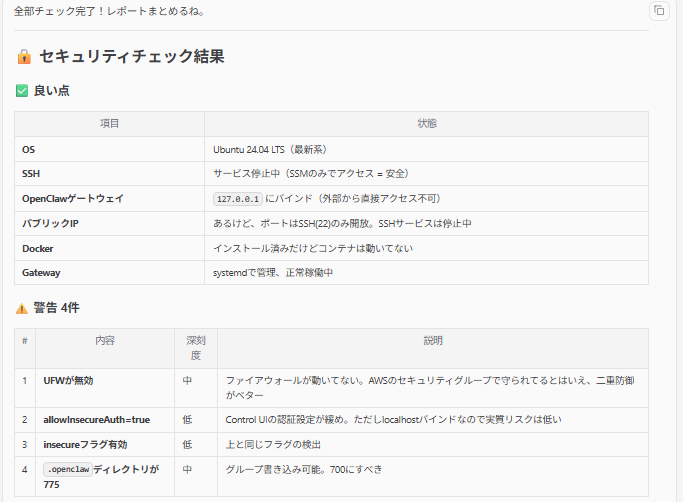Screen dimensions: 683x502
Task: Click the copy message icon
Action: click(x=659, y=11)
